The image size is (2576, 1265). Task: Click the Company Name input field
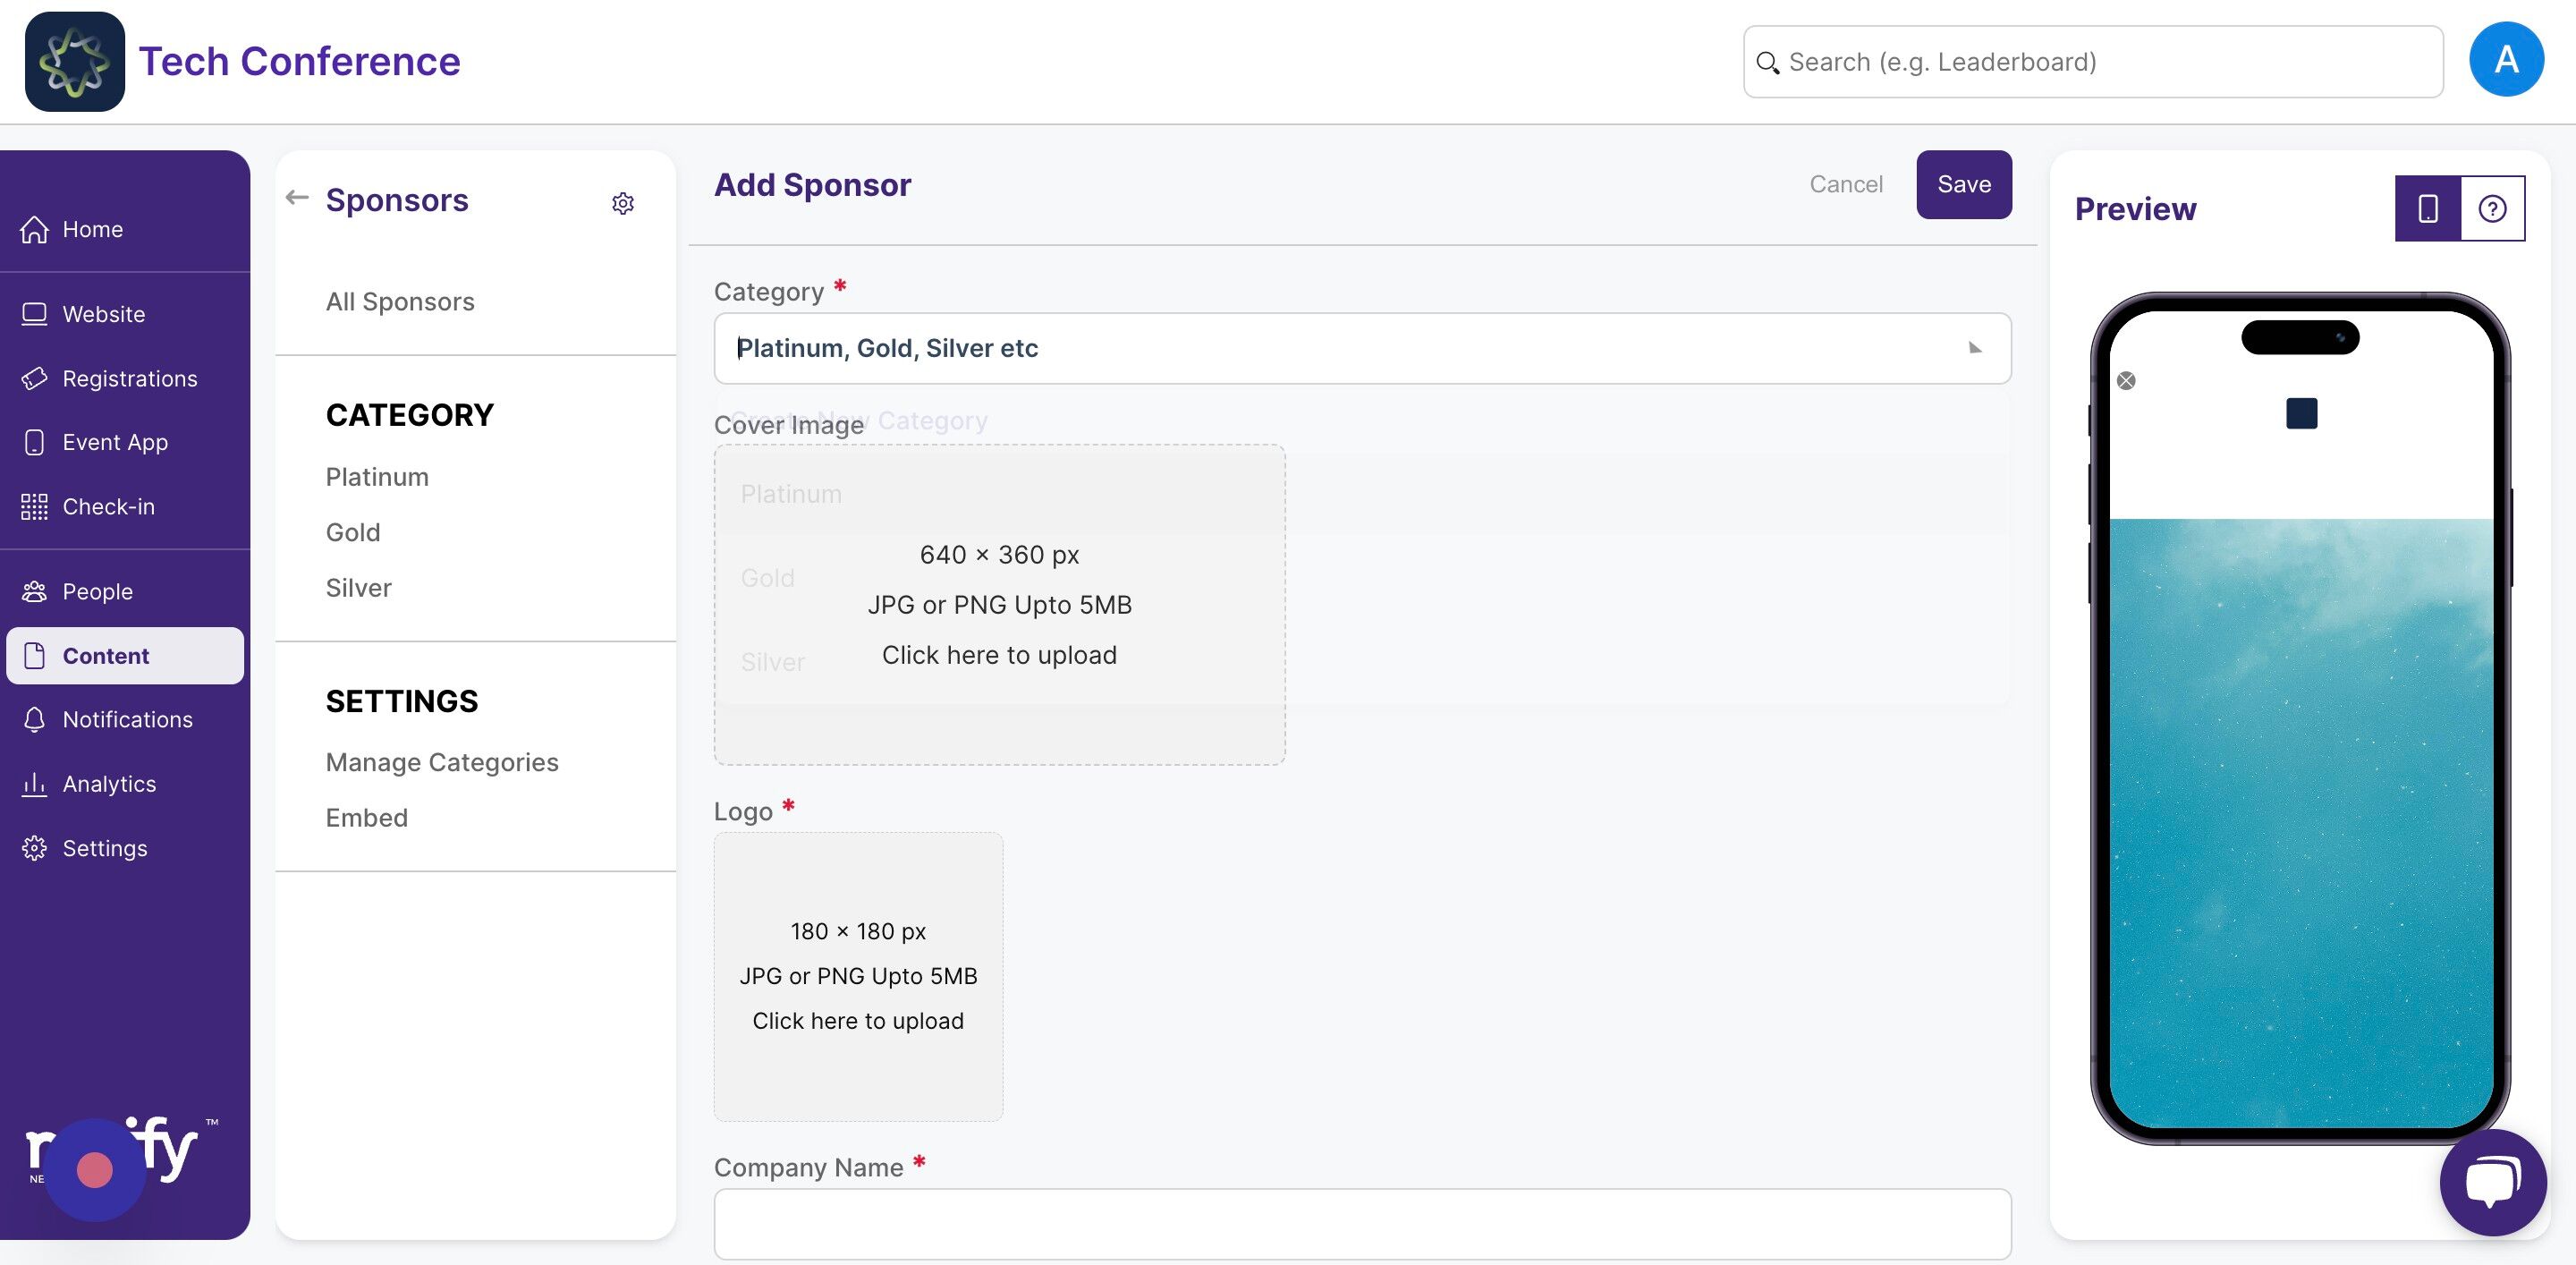[1361, 1223]
